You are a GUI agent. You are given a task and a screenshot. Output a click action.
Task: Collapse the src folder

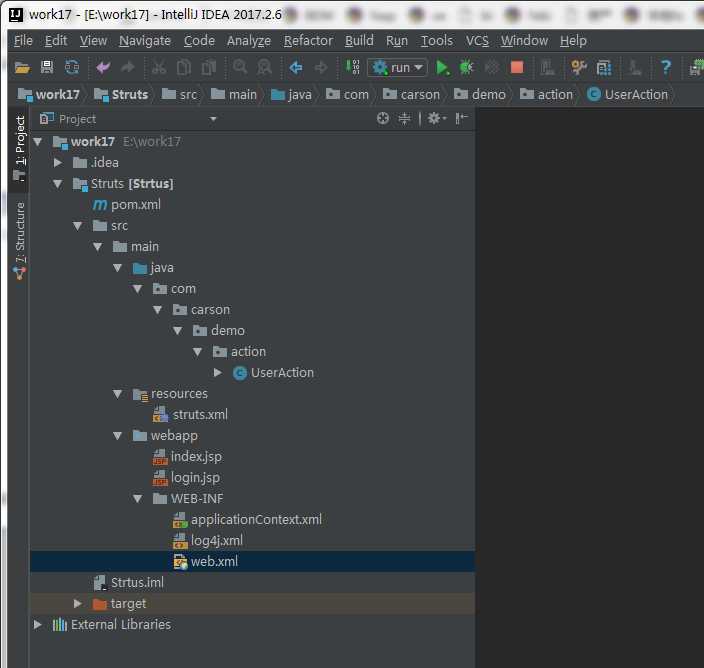78,226
